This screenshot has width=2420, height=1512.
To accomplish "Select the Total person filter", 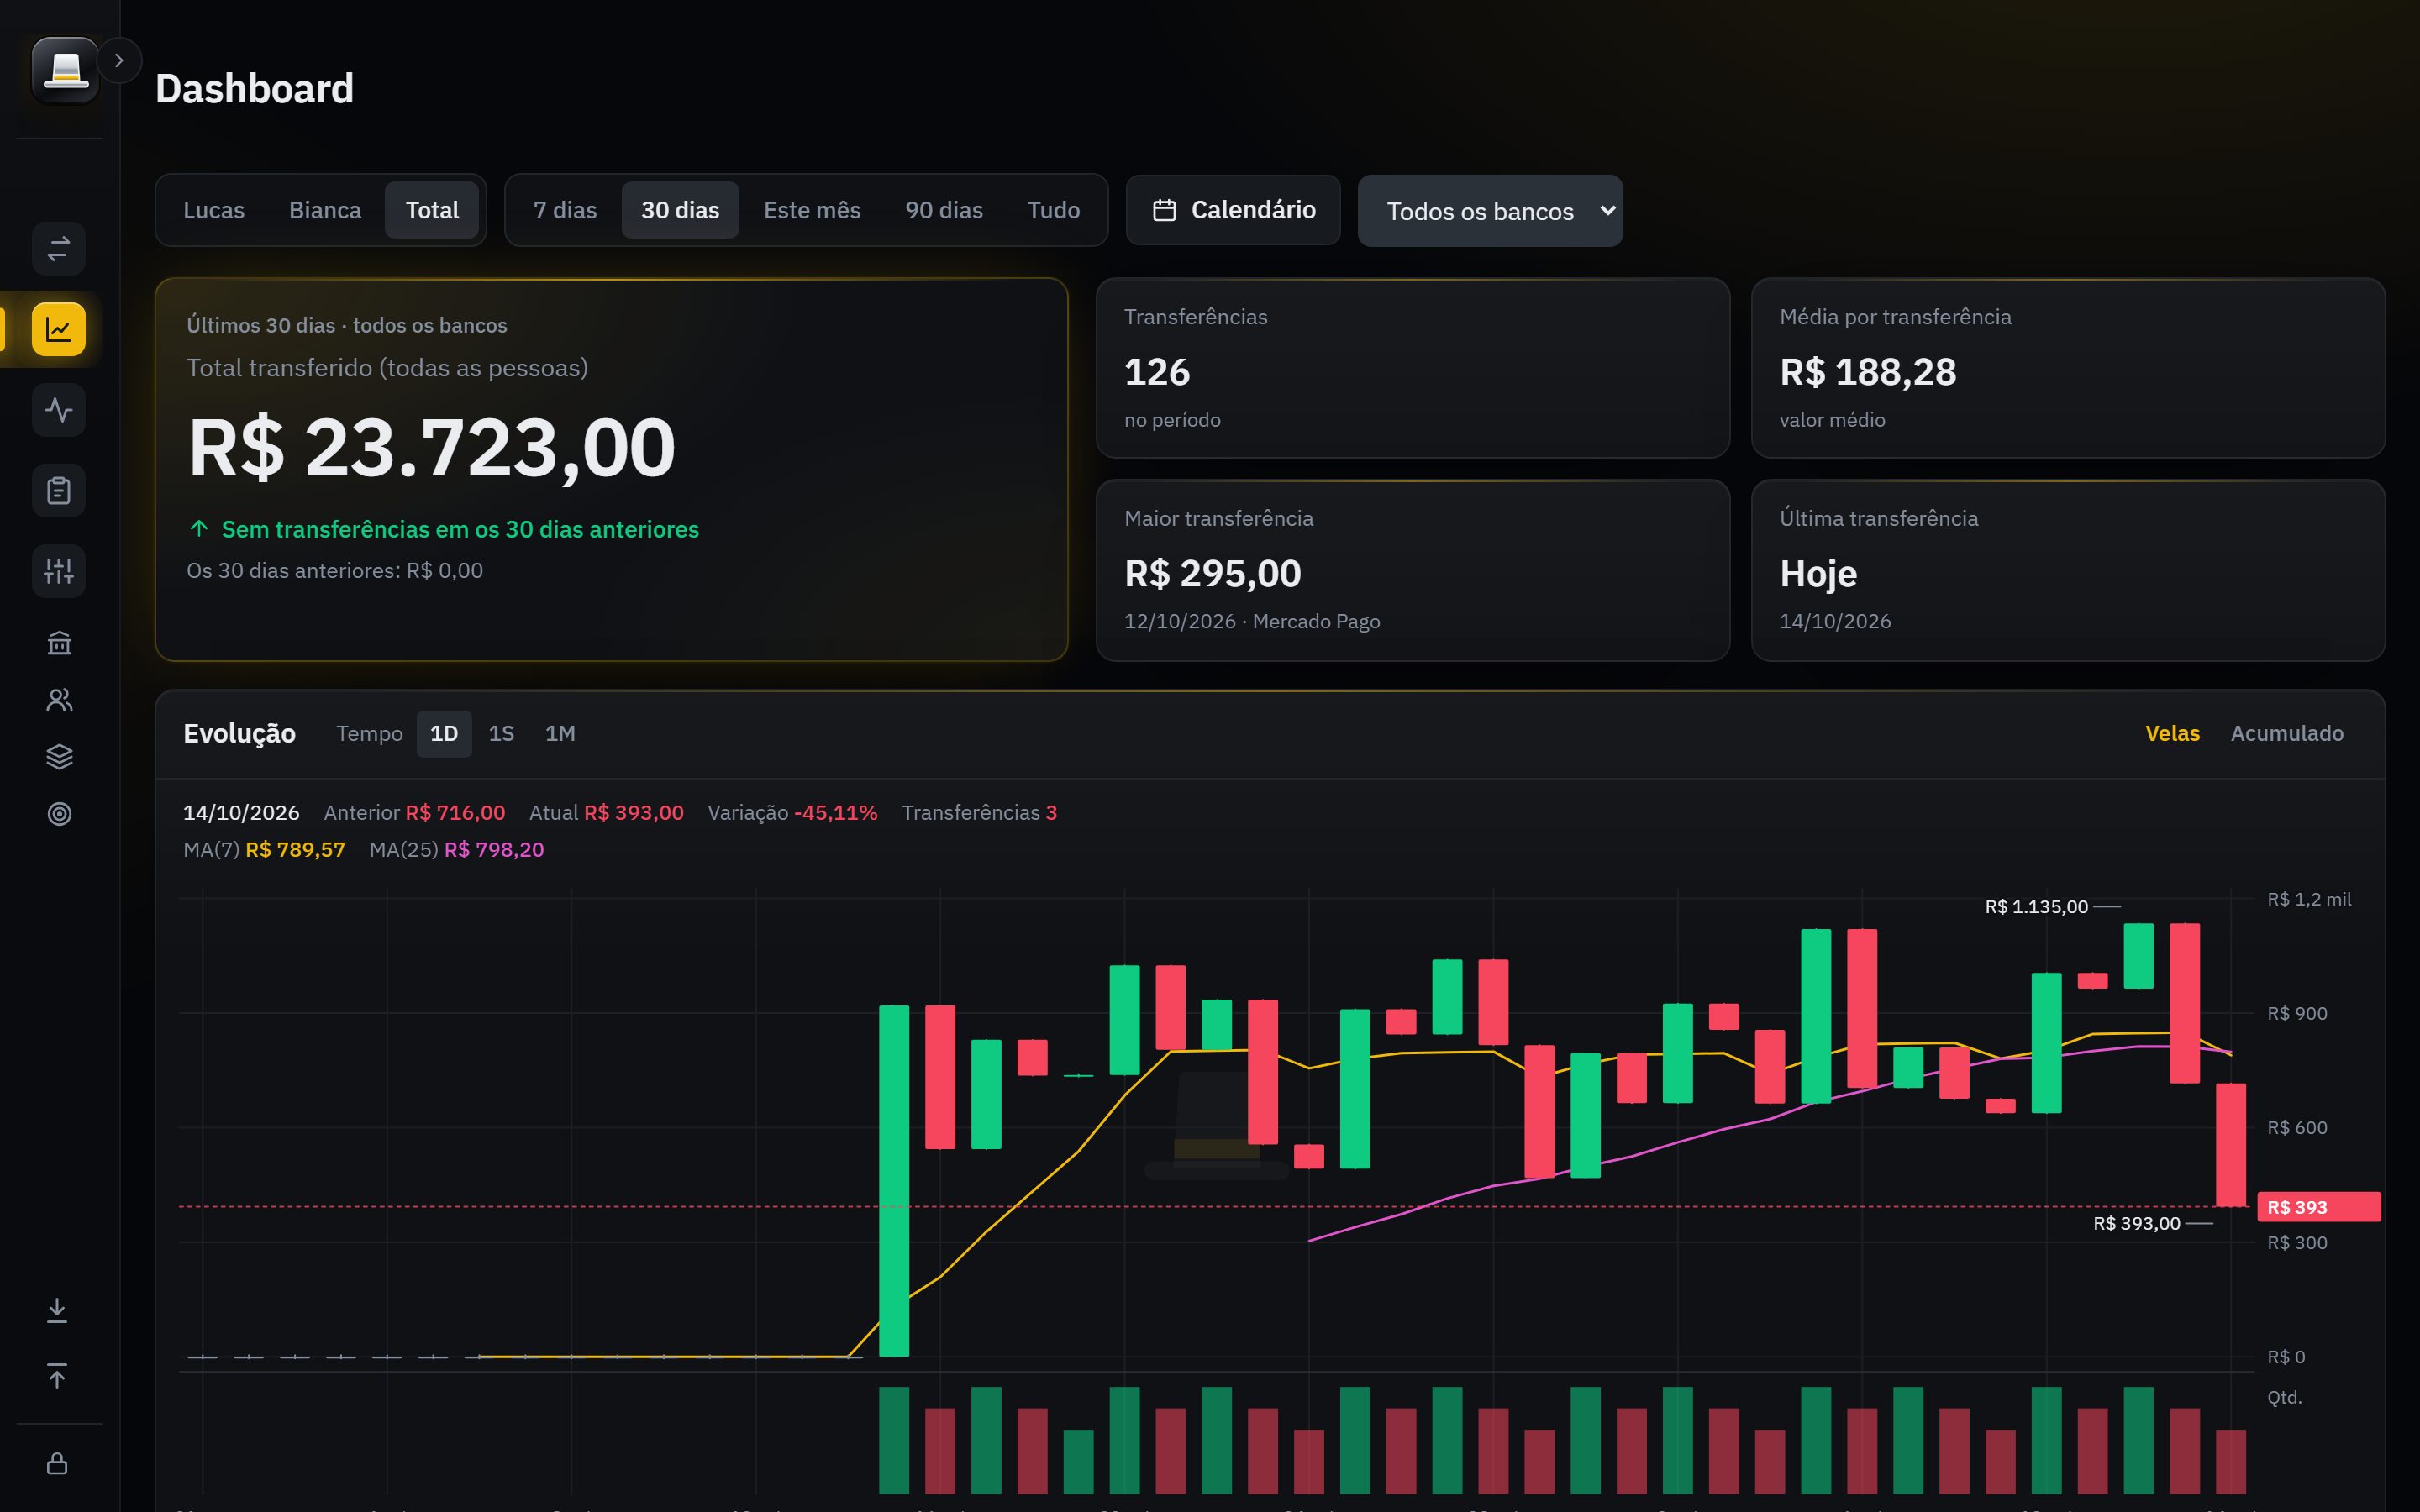I will pyautogui.click(x=432, y=210).
